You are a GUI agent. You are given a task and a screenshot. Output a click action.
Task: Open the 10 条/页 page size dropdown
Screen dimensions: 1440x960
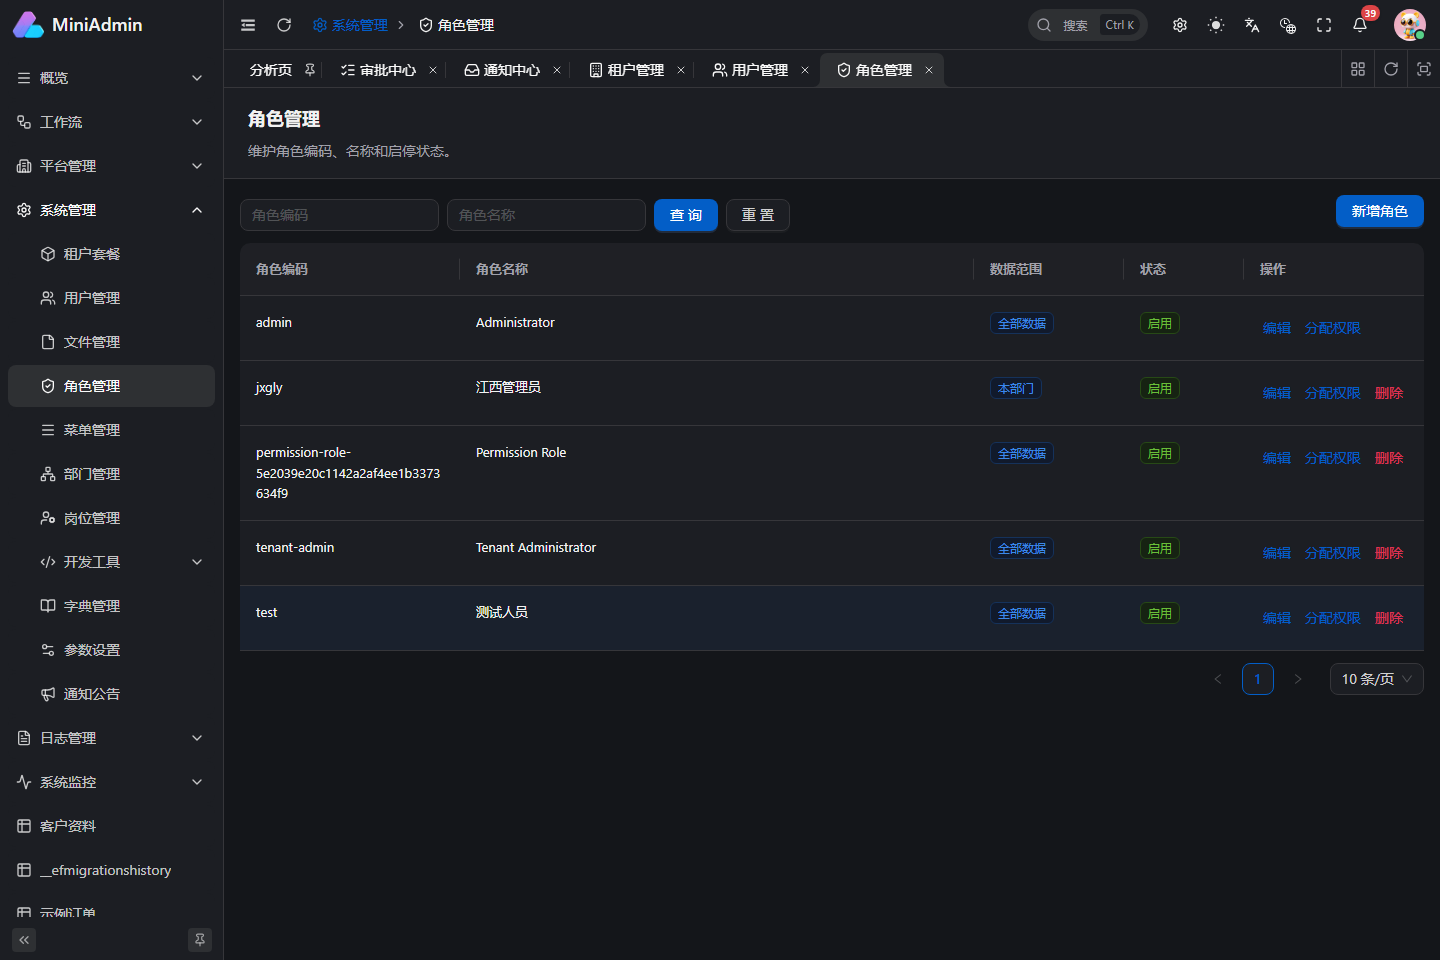tap(1377, 679)
